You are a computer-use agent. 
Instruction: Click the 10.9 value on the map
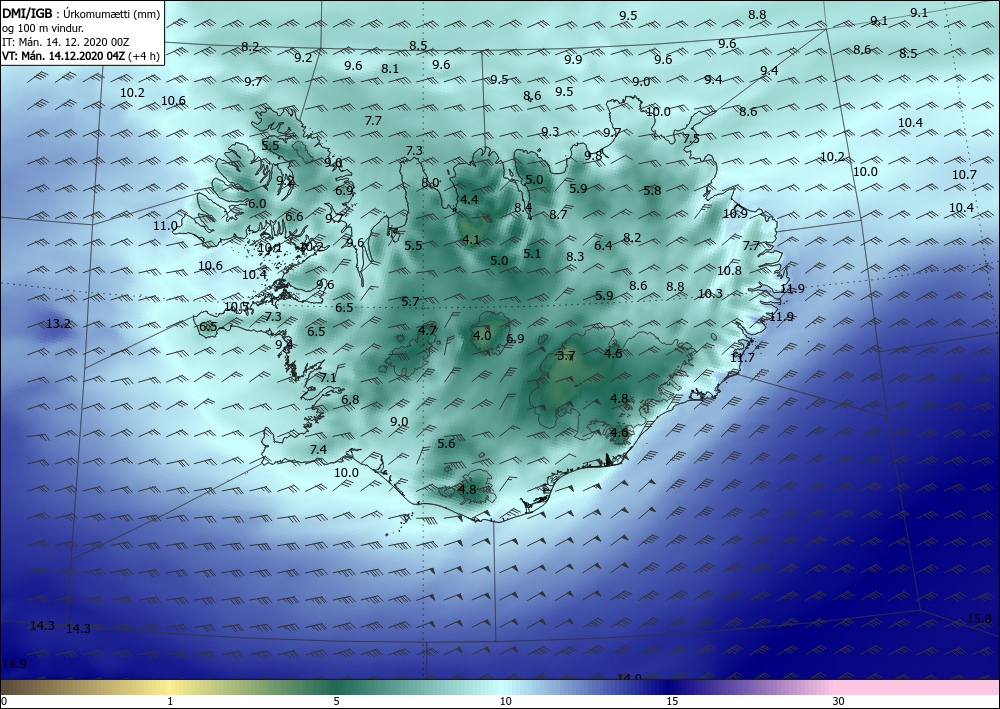click(x=735, y=214)
